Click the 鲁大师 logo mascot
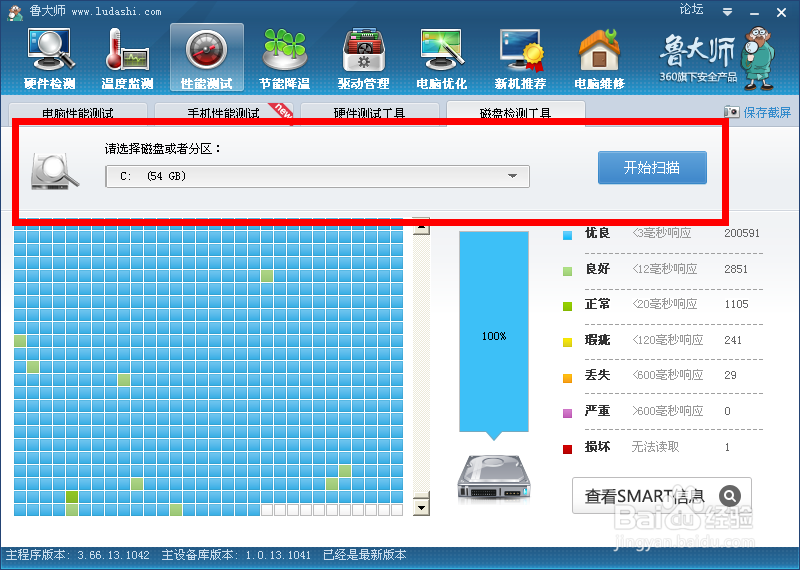Image resolution: width=800 pixels, height=570 pixels. click(759, 58)
